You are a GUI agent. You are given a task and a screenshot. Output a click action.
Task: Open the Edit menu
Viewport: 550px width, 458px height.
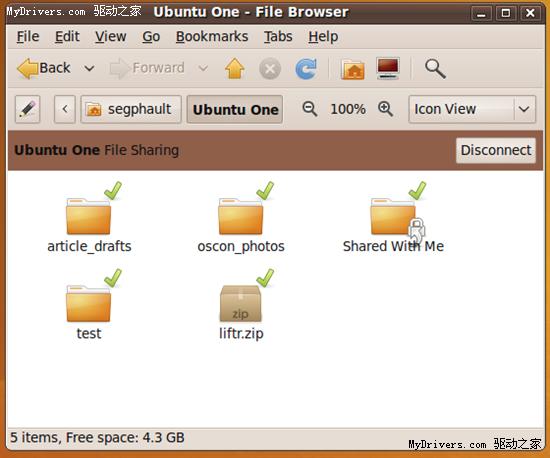coord(67,36)
